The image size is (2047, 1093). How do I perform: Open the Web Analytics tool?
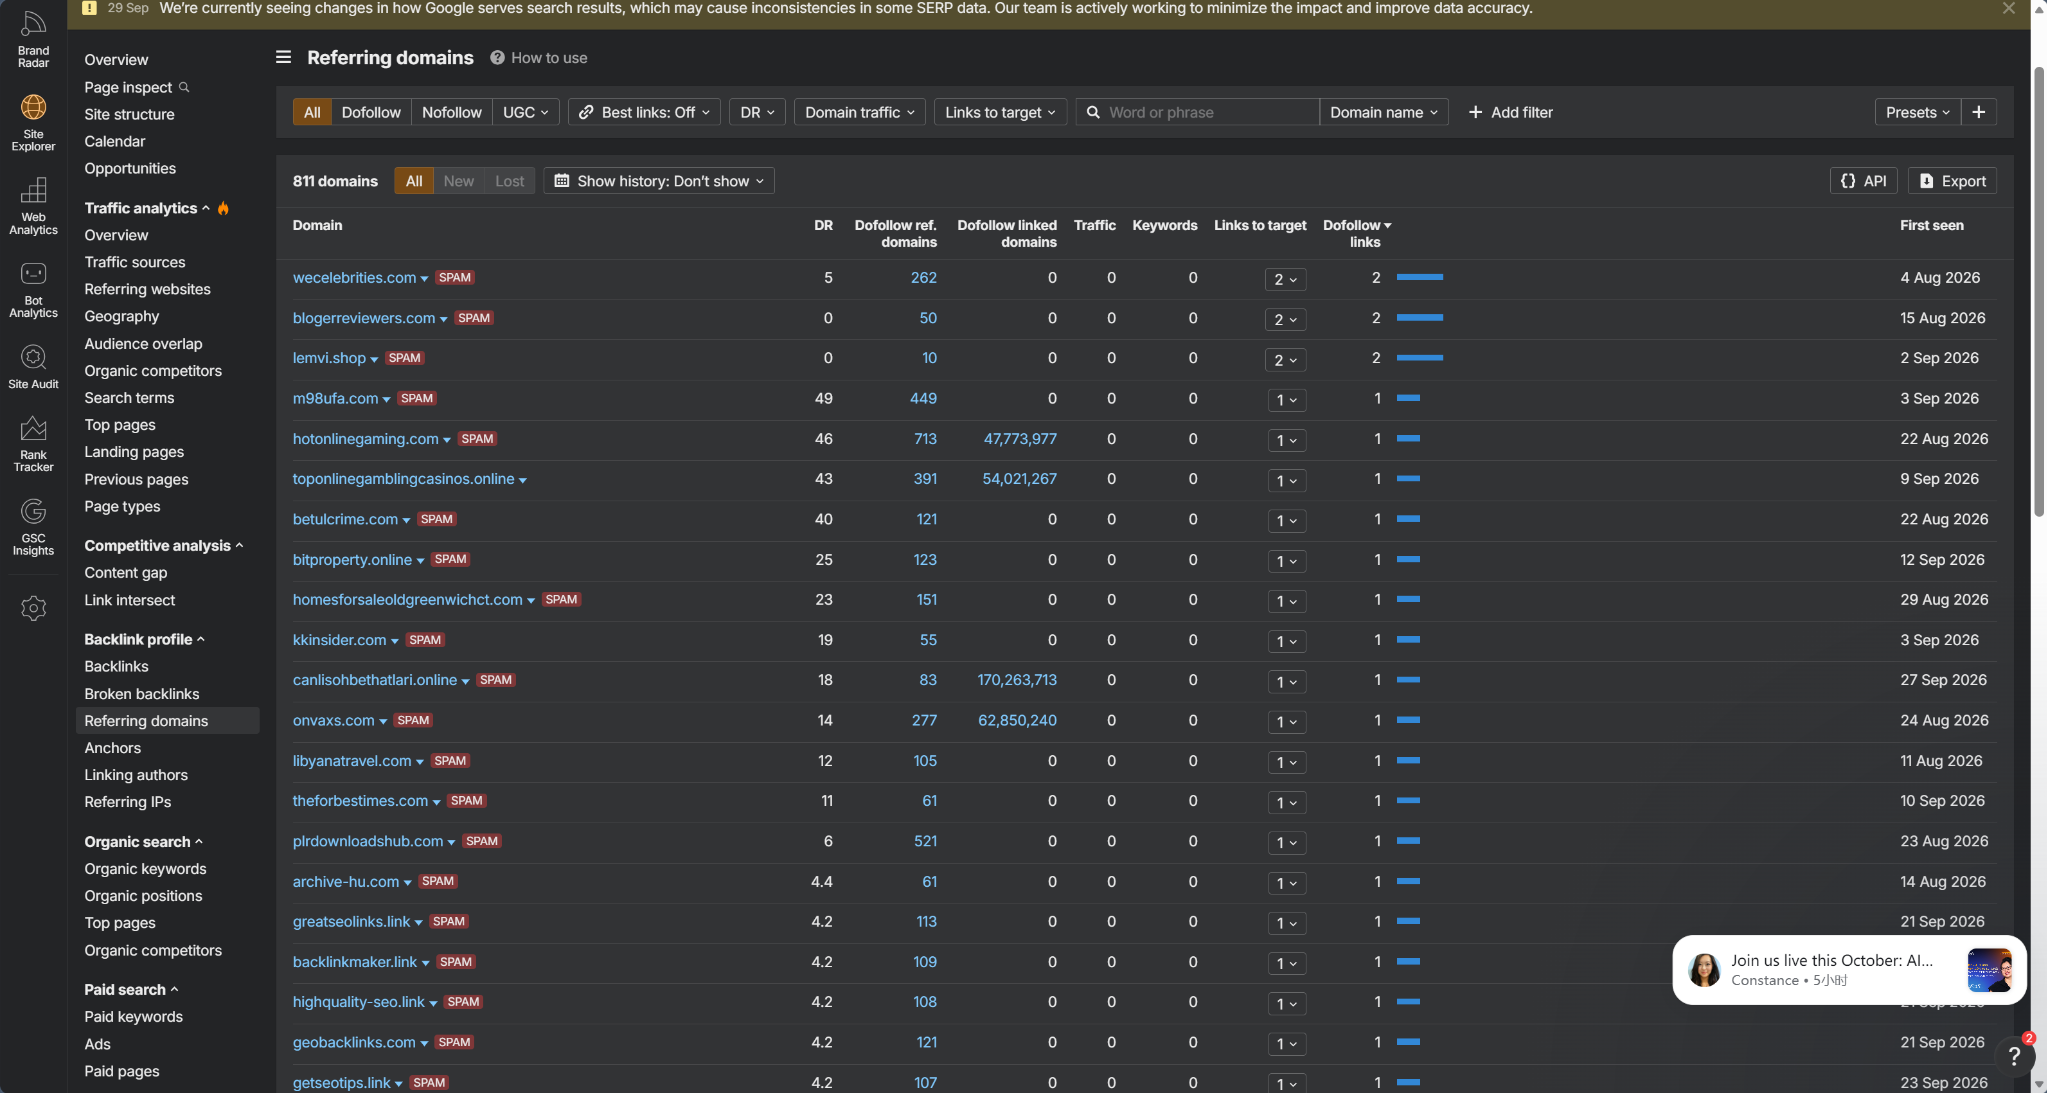tap(33, 207)
